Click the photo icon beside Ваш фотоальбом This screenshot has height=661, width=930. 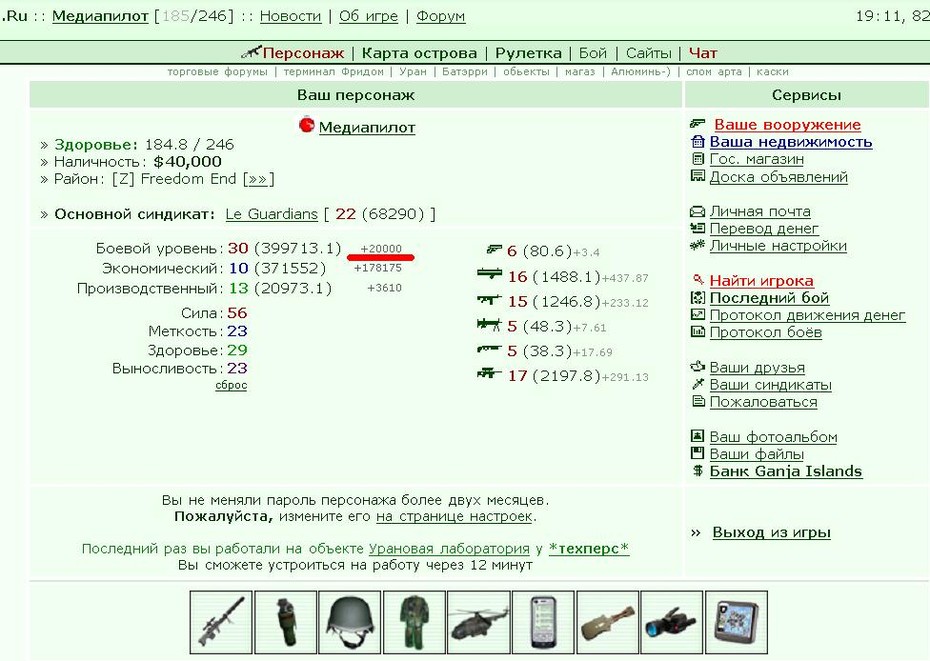698,436
